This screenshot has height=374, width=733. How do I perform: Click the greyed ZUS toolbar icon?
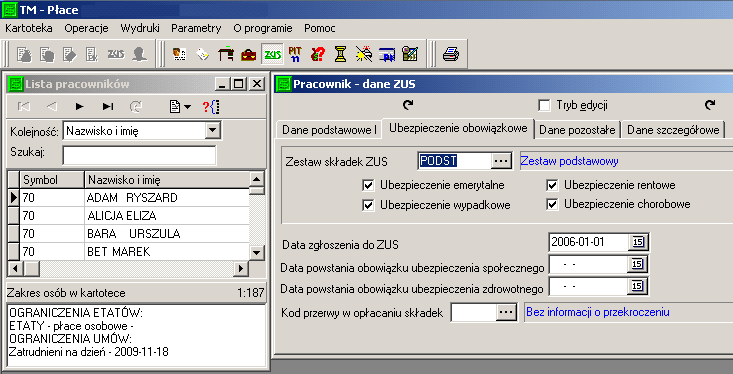tap(115, 55)
